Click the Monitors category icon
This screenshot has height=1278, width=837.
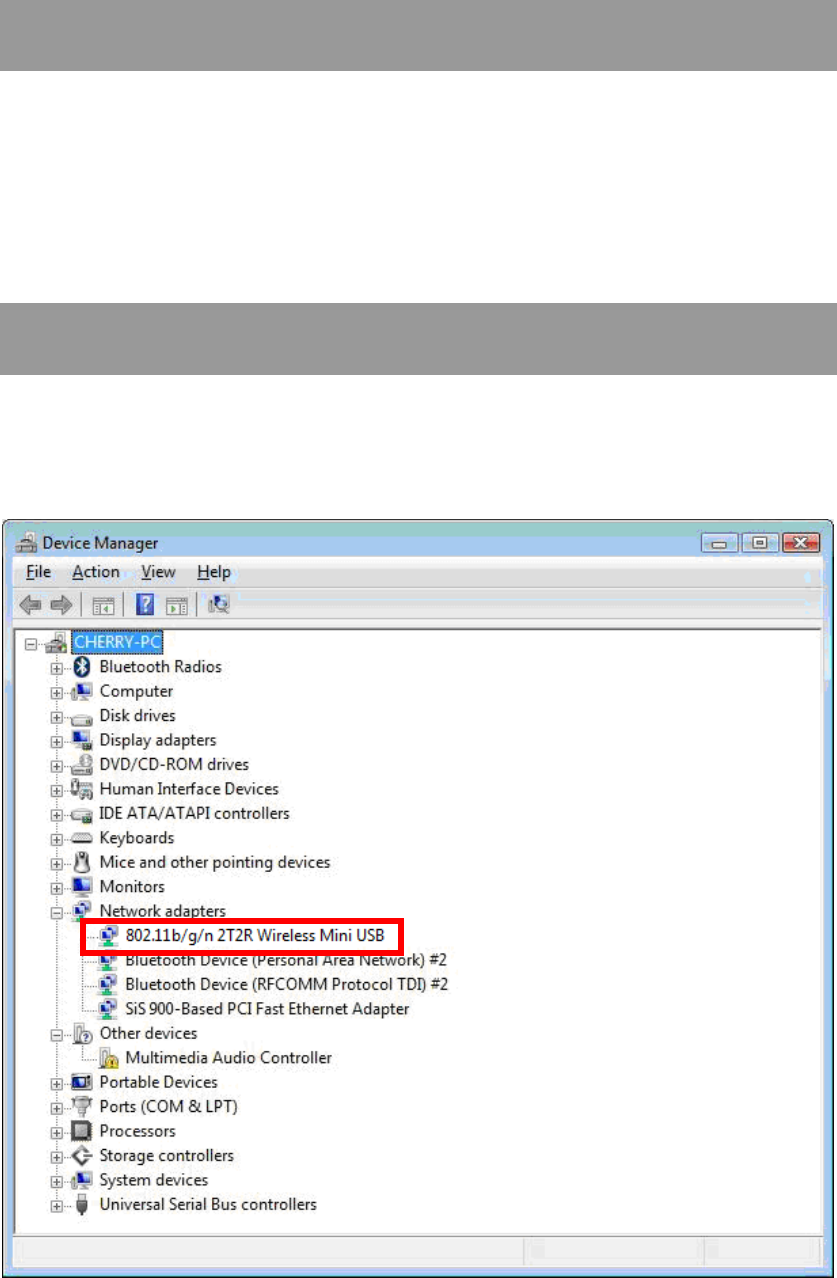coord(82,887)
